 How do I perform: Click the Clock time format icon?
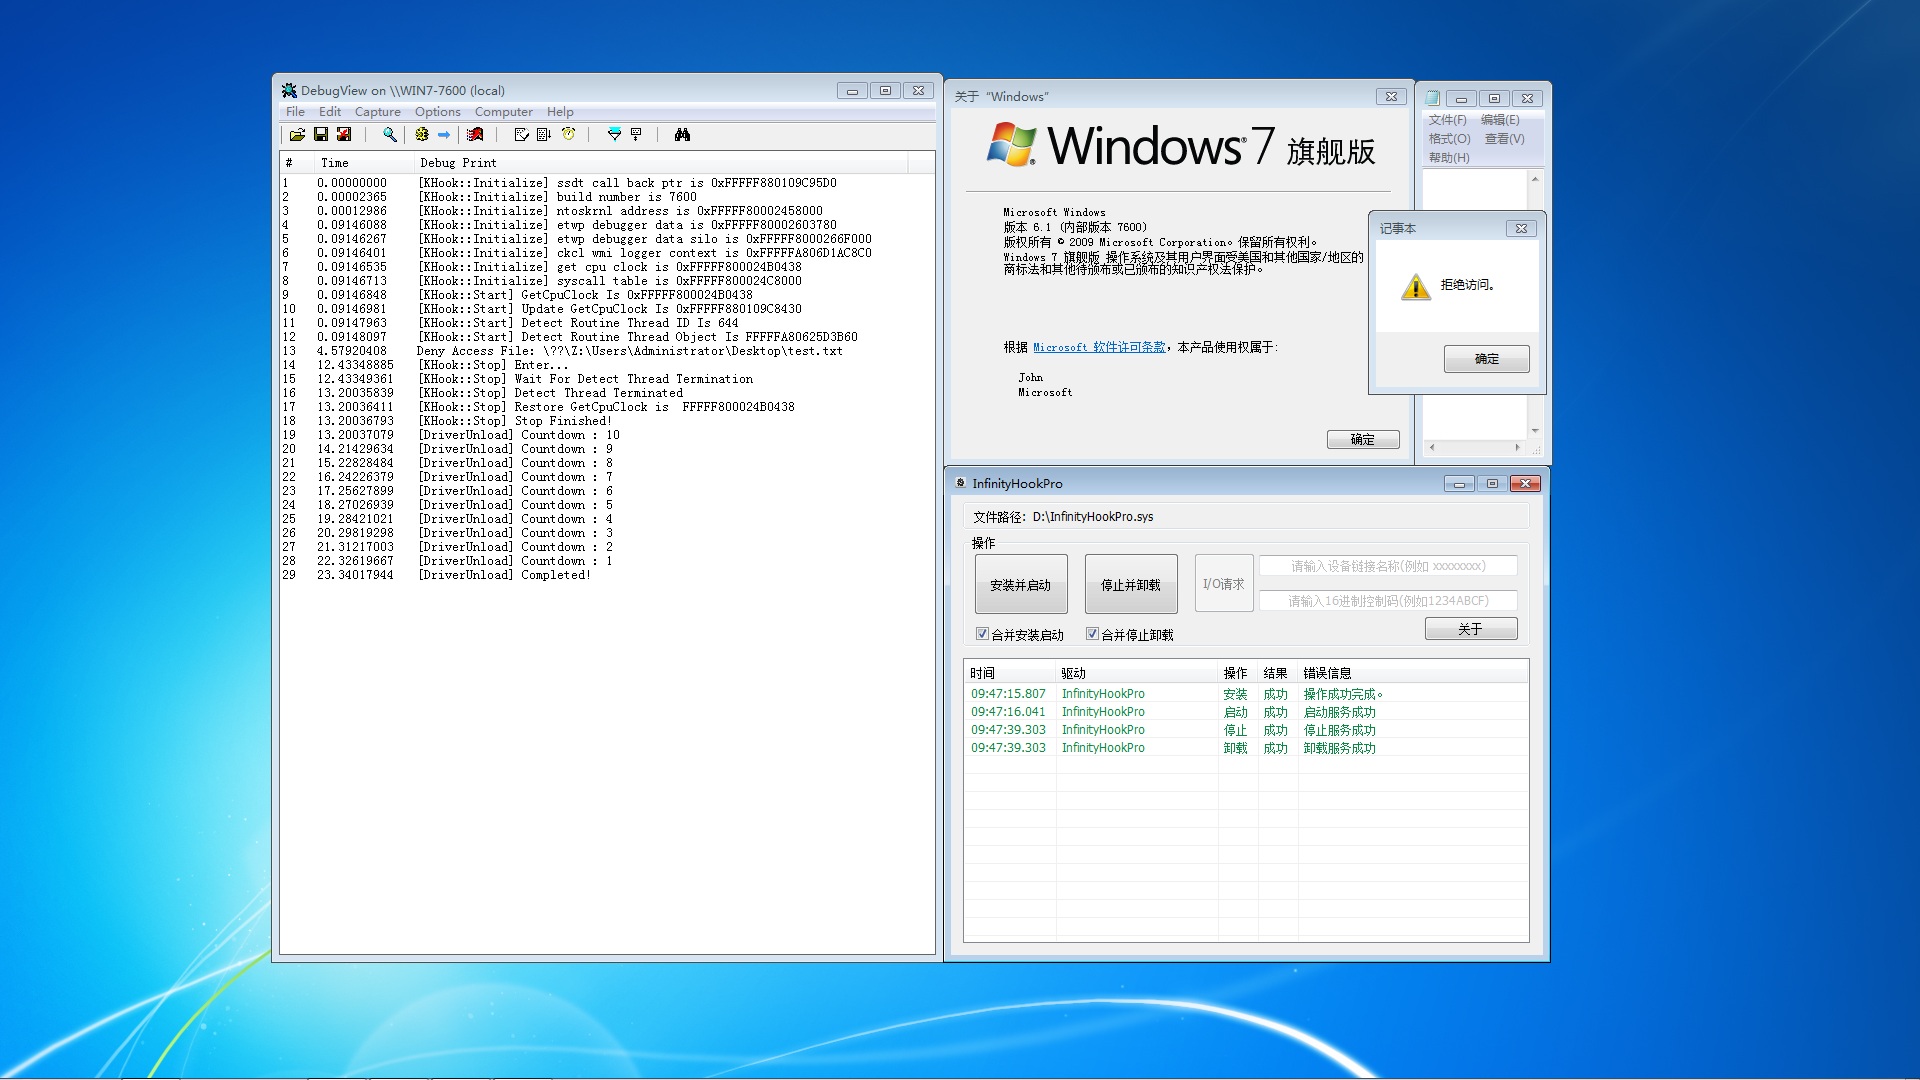pyautogui.click(x=568, y=135)
